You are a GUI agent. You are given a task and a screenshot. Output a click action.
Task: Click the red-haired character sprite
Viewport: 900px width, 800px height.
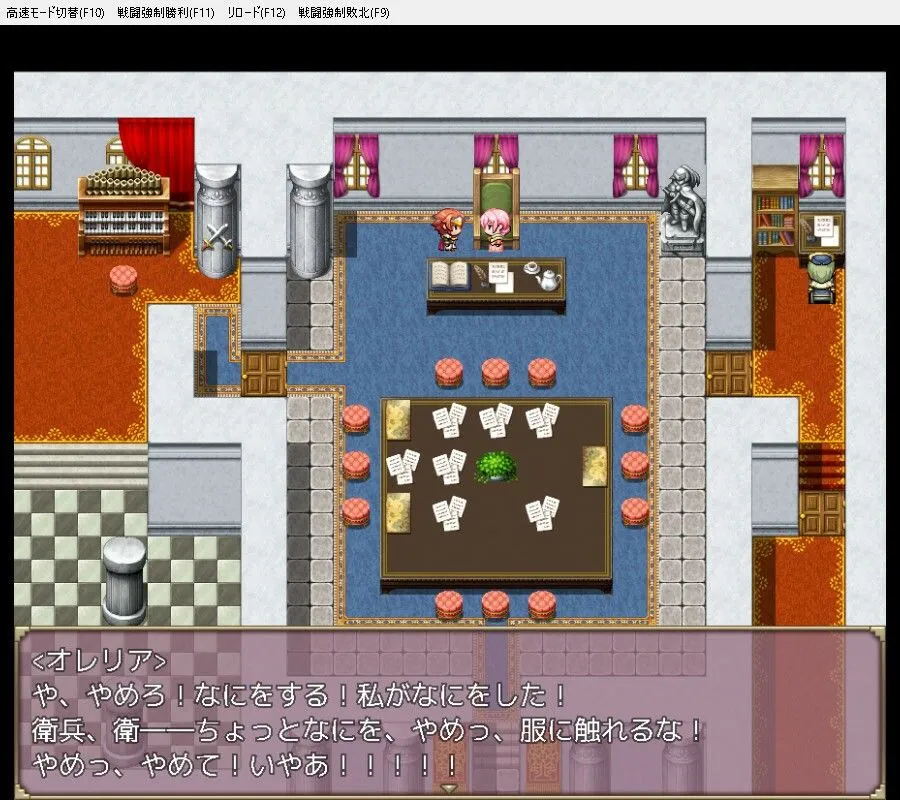tap(450, 229)
